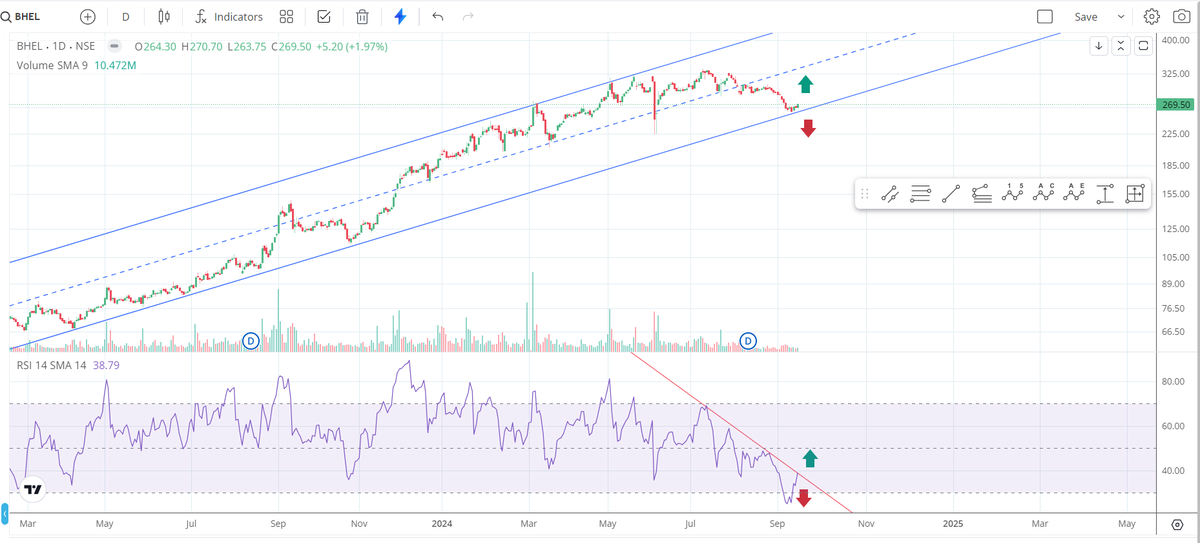Image resolution: width=1200 pixels, height=543 pixels.
Task: Grab the drawing toolbar drag handle
Action: [x=865, y=194]
